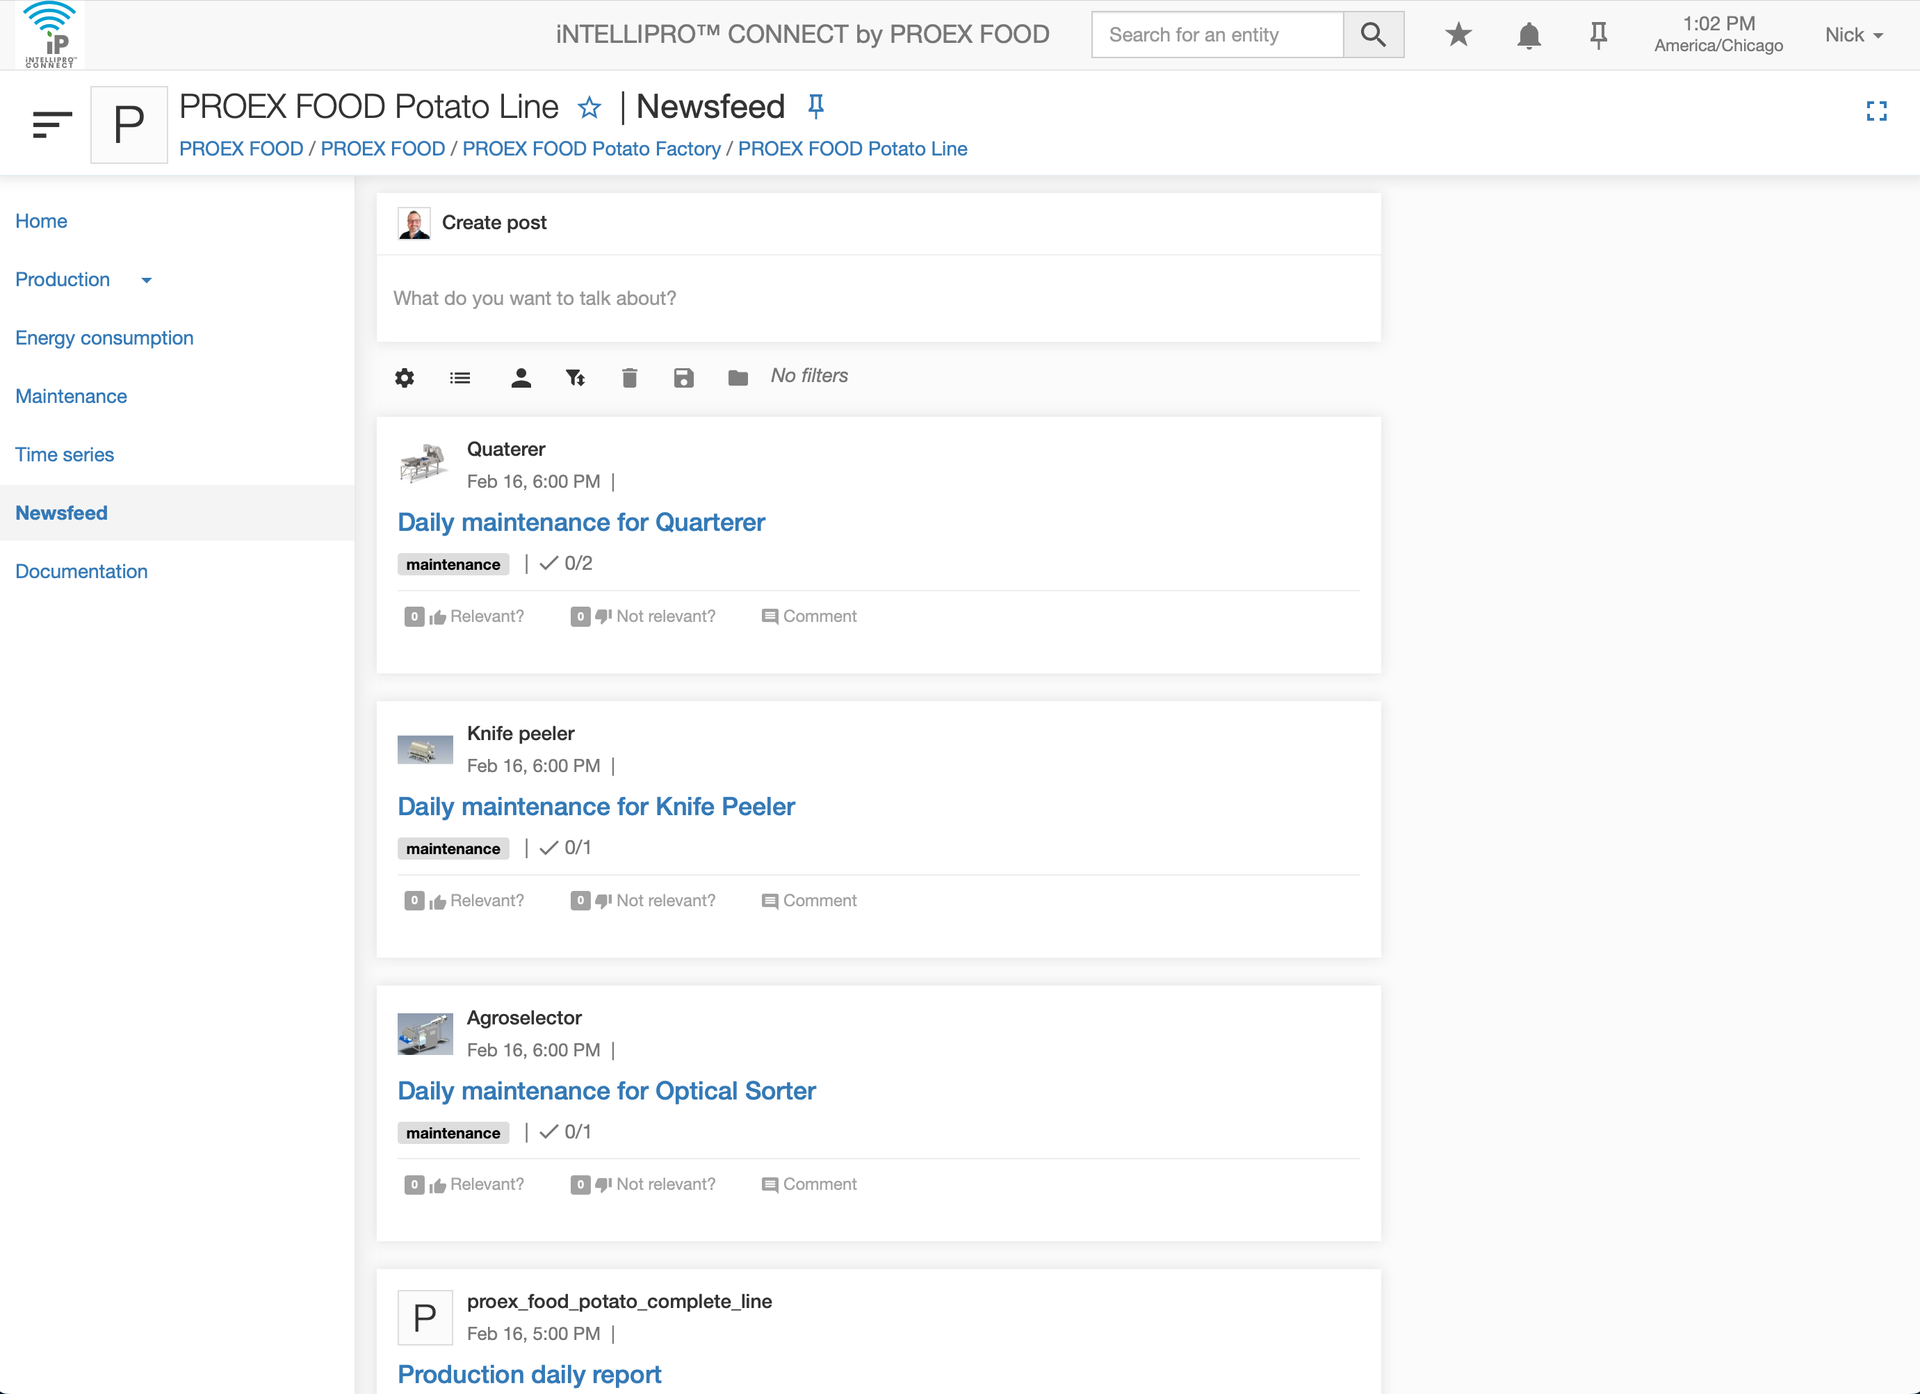Open newsfeed settings gear
The image size is (1920, 1394).
point(404,377)
